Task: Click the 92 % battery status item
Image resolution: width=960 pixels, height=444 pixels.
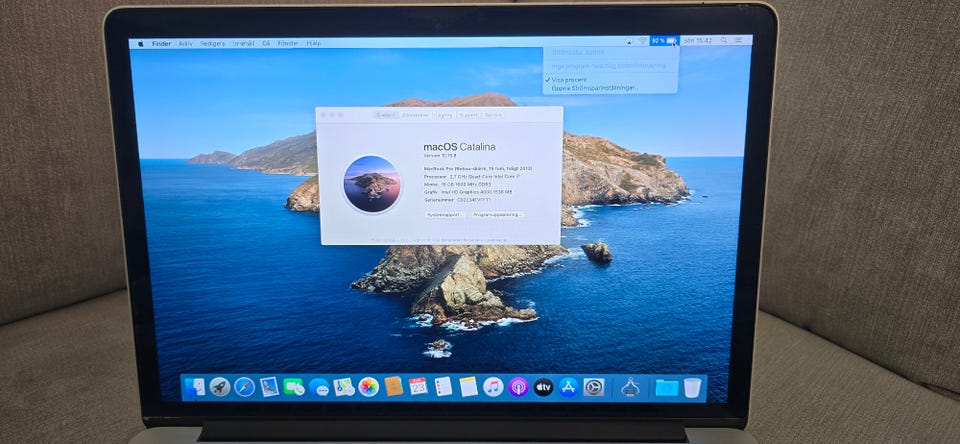Action: 664,41
